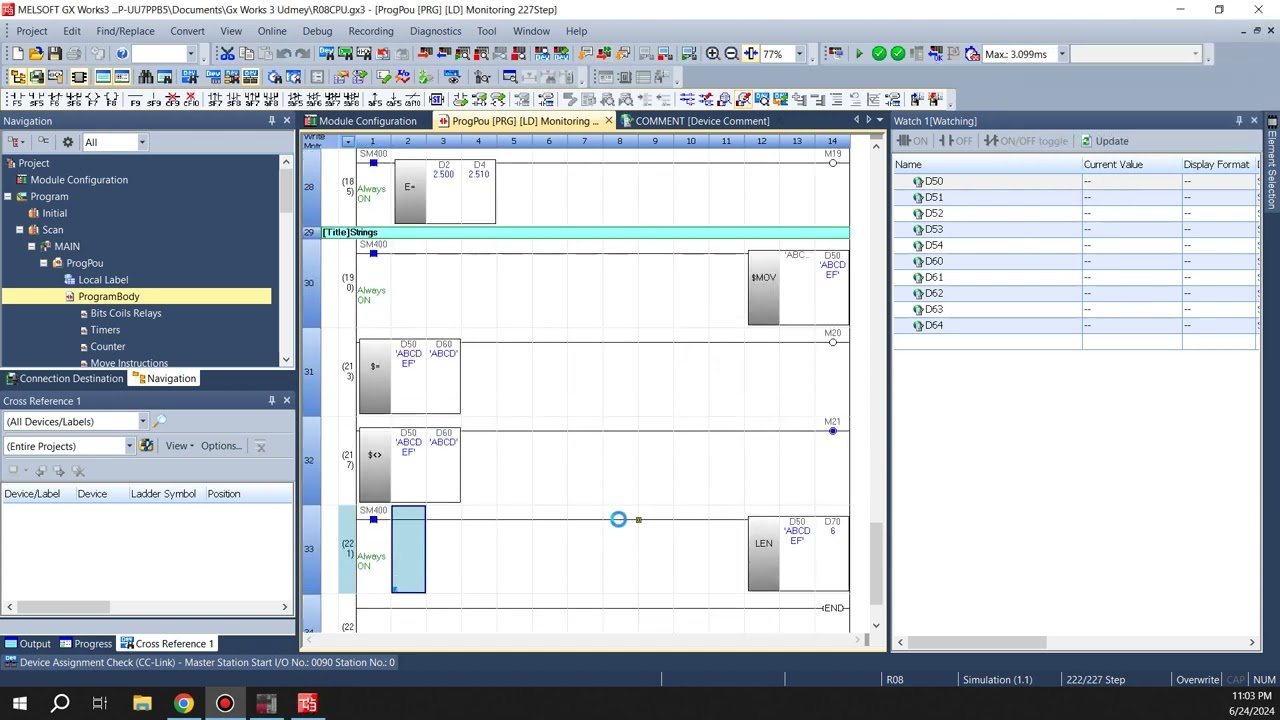Click the Options... button in Cross Reference
Image resolution: width=1280 pixels, height=720 pixels.
point(220,446)
